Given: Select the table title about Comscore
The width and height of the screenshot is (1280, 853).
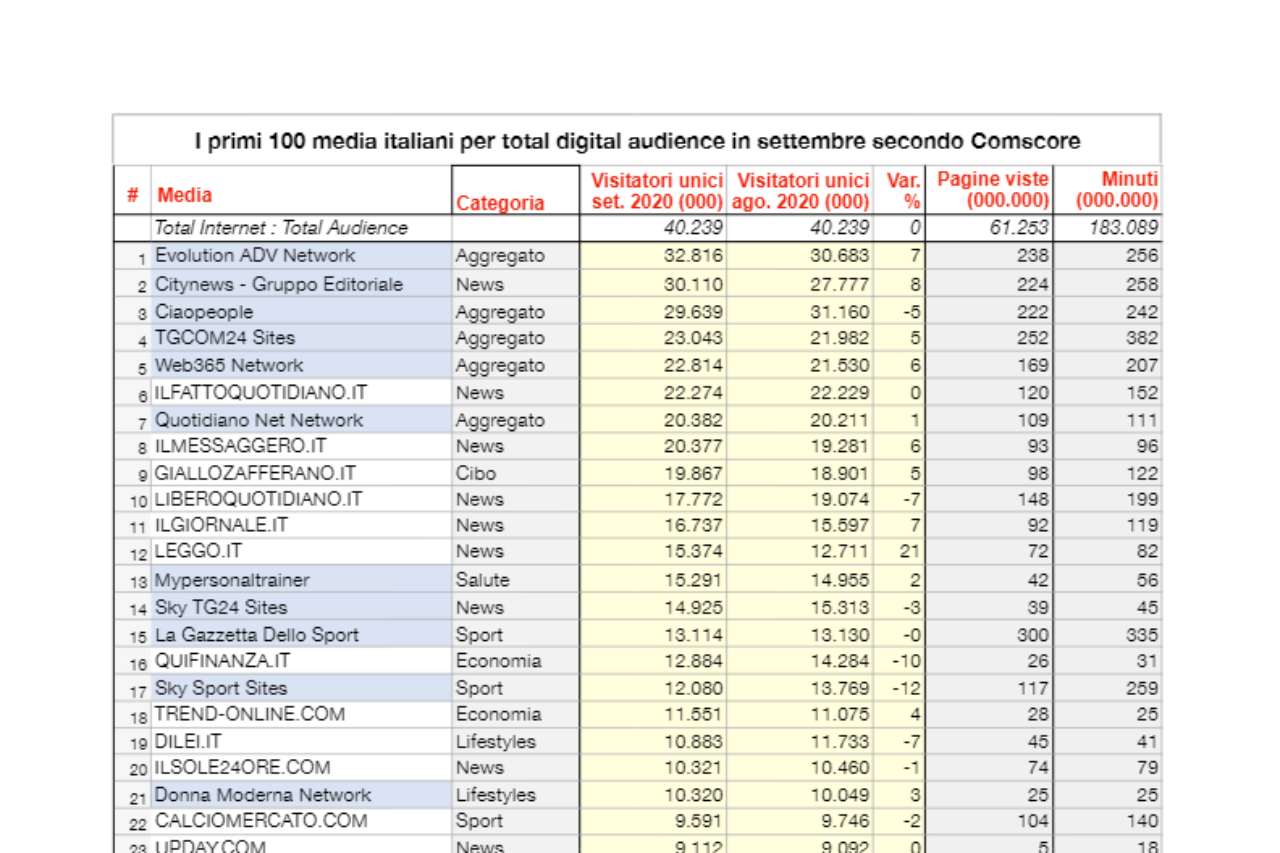Looking at the screenshot, I should (637, 141).
